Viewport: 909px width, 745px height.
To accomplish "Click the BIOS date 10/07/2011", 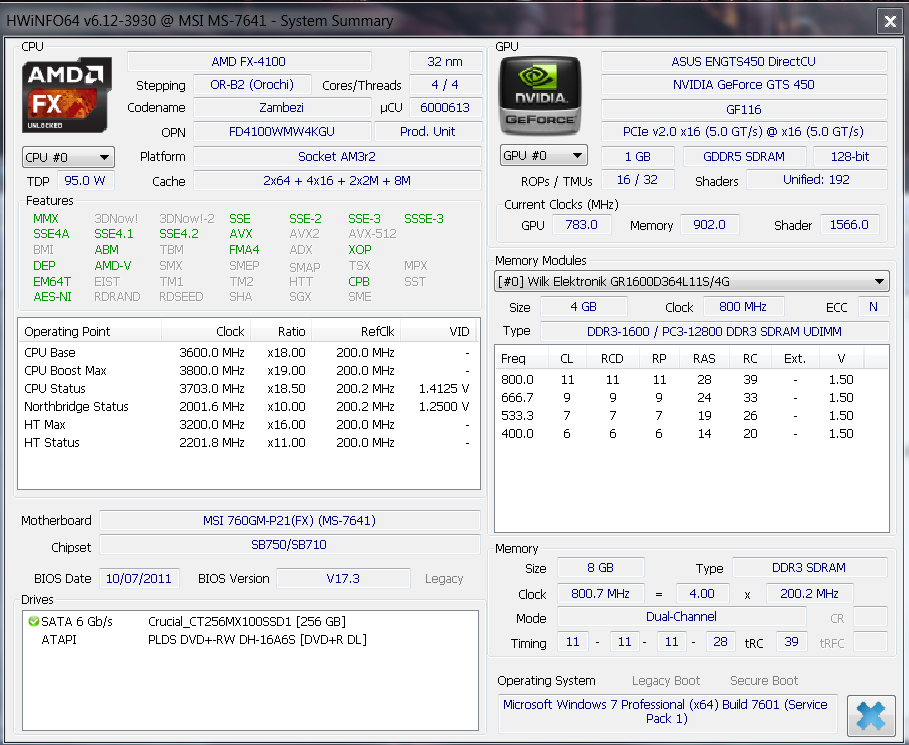I will click(x=139, y=579).
